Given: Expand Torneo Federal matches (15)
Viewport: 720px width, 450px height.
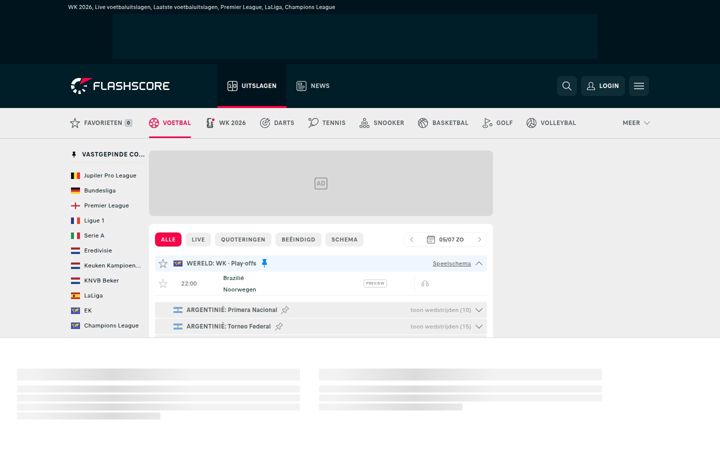Looking at the screenshot, I should pos(446,326).
